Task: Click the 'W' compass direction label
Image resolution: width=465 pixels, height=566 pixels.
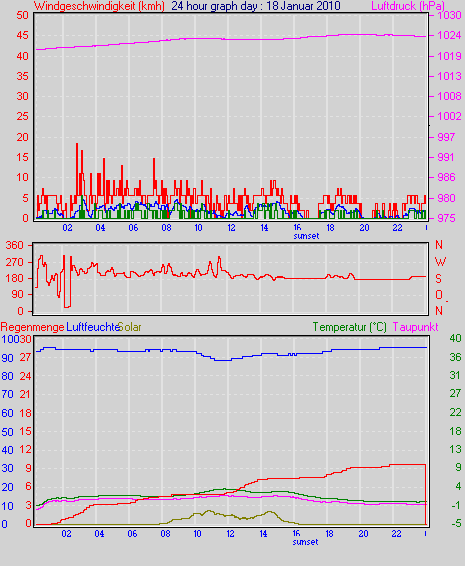Action: pyautogui.click(x=440, y=262)
